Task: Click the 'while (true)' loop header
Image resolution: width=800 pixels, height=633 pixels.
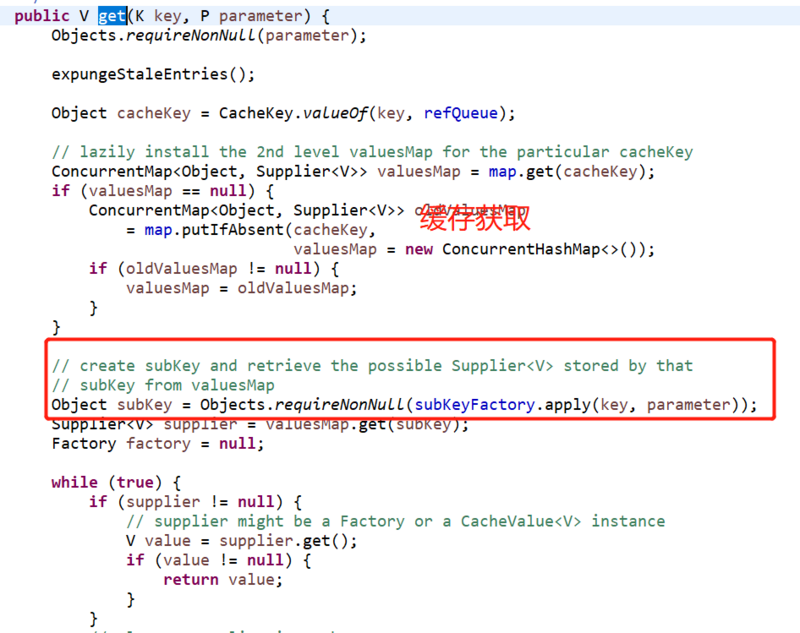Action: 116,483
